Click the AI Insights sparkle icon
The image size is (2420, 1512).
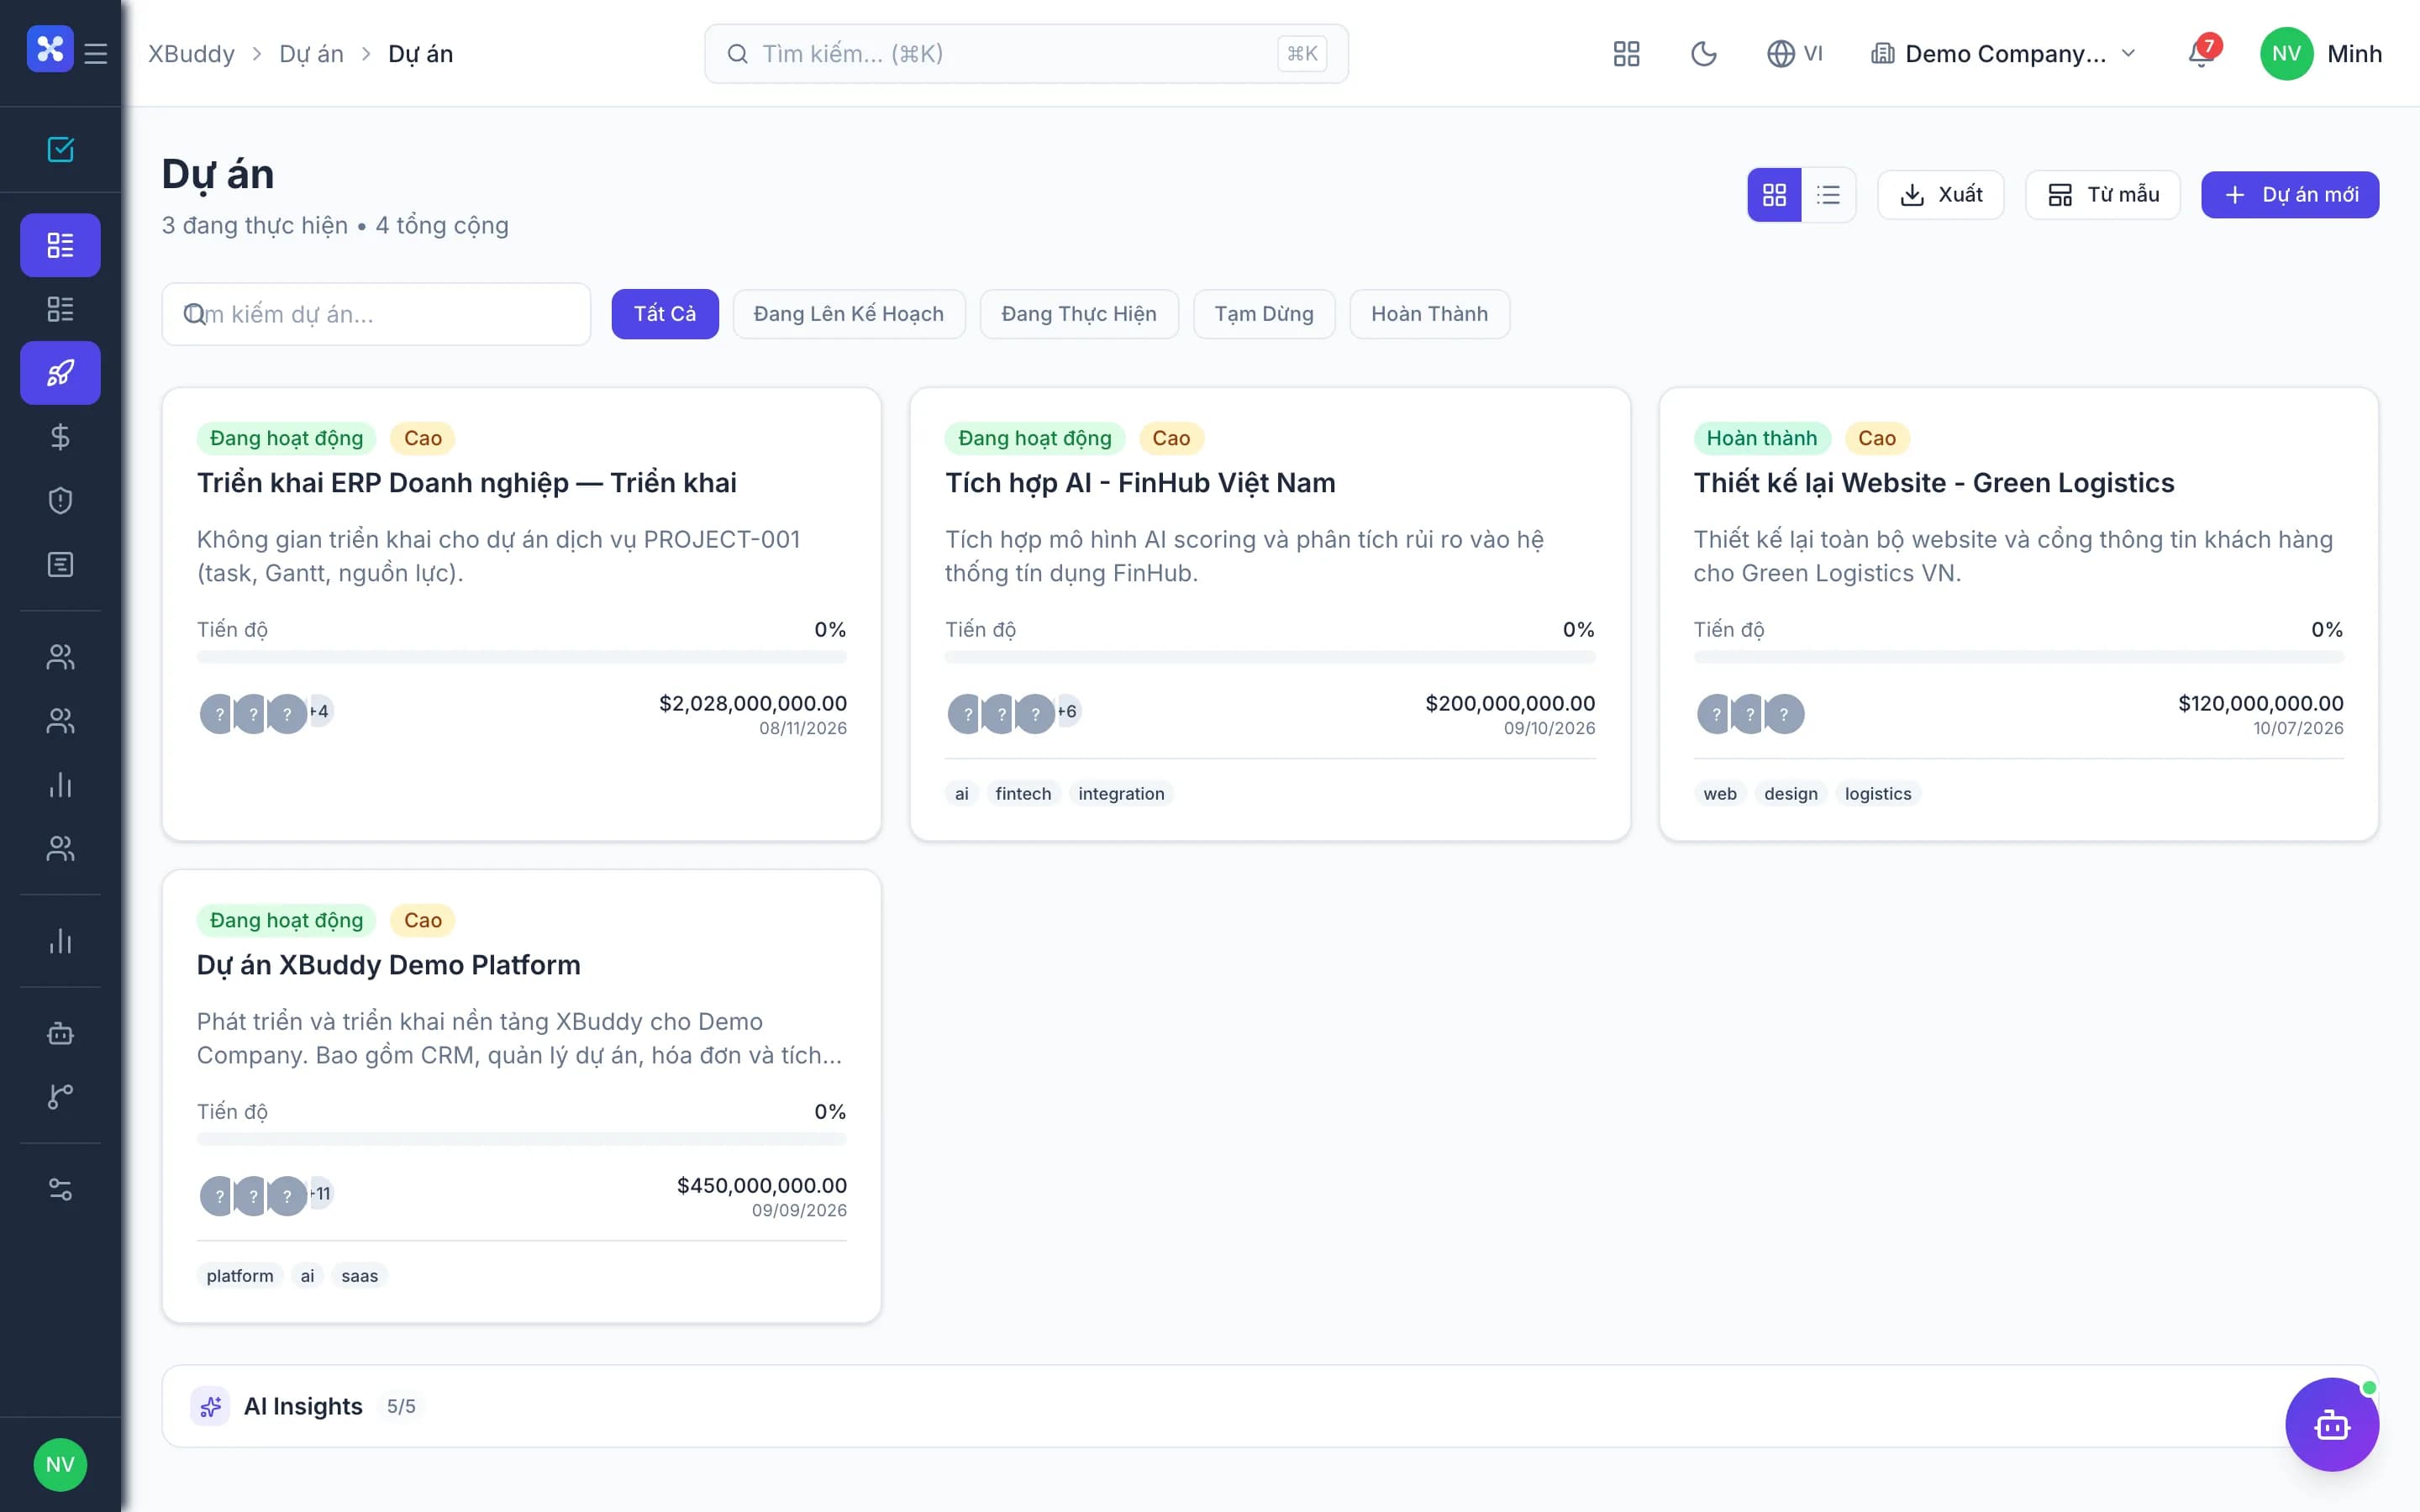[210, 1406]
